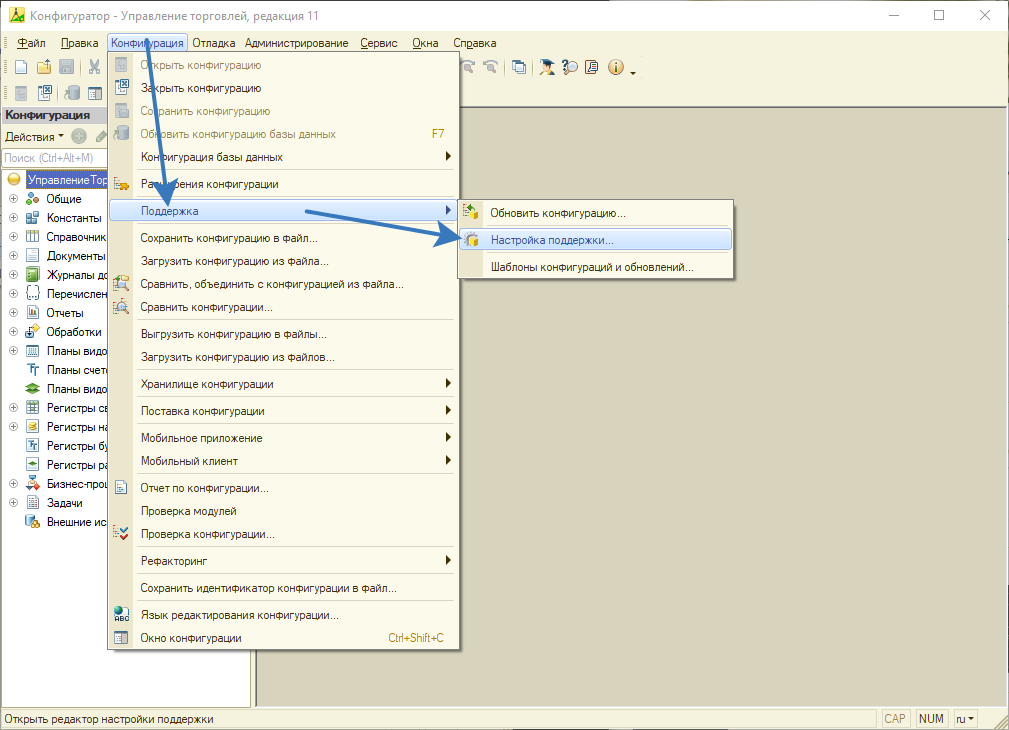Open the Действия dropdown
Screen dimensions: 1009x730
click(34, 136)
